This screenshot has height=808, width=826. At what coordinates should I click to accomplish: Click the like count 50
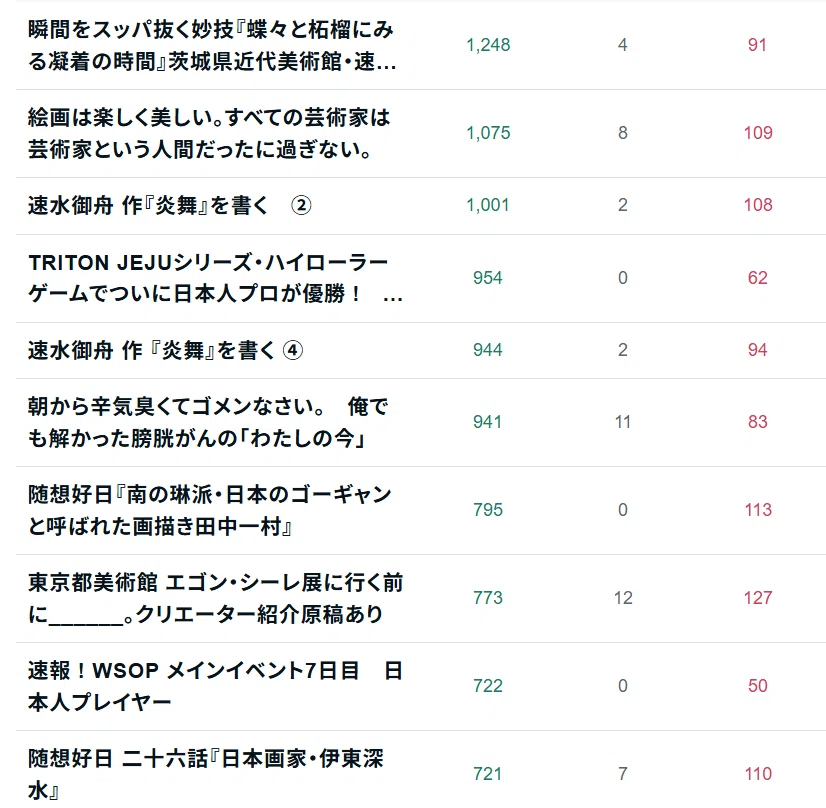point(758,686)
